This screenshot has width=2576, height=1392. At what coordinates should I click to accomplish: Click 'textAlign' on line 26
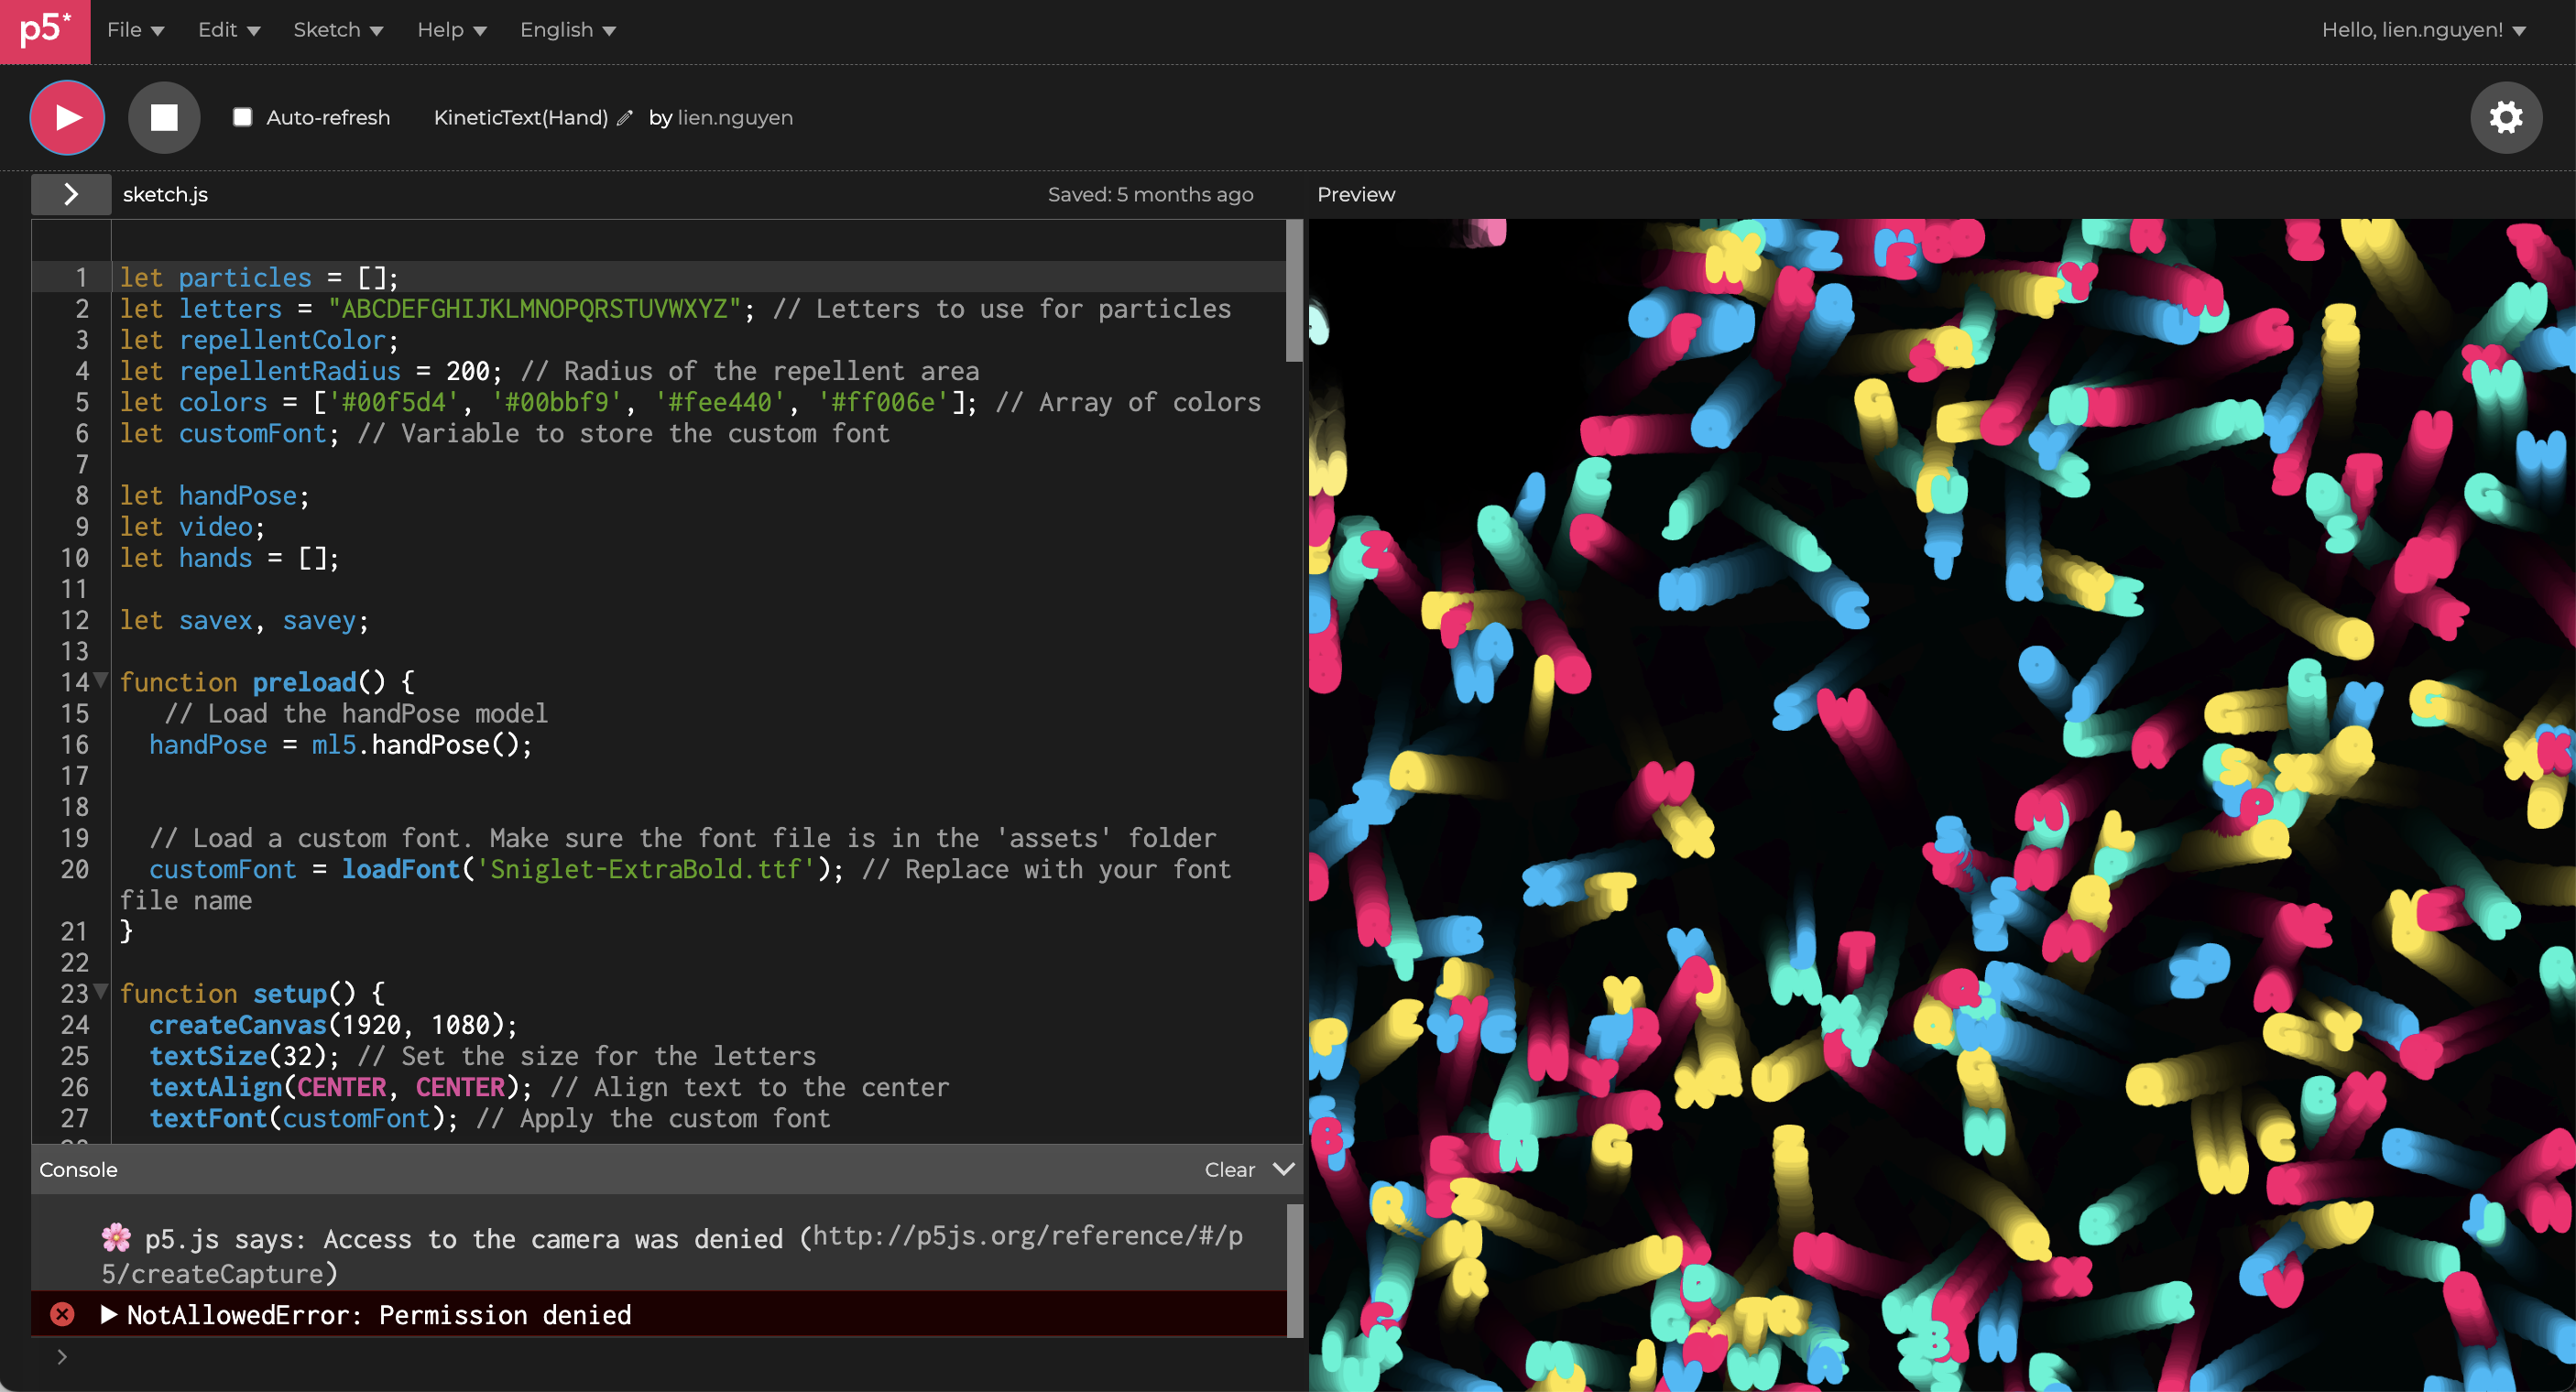[x=216, y=1086]
